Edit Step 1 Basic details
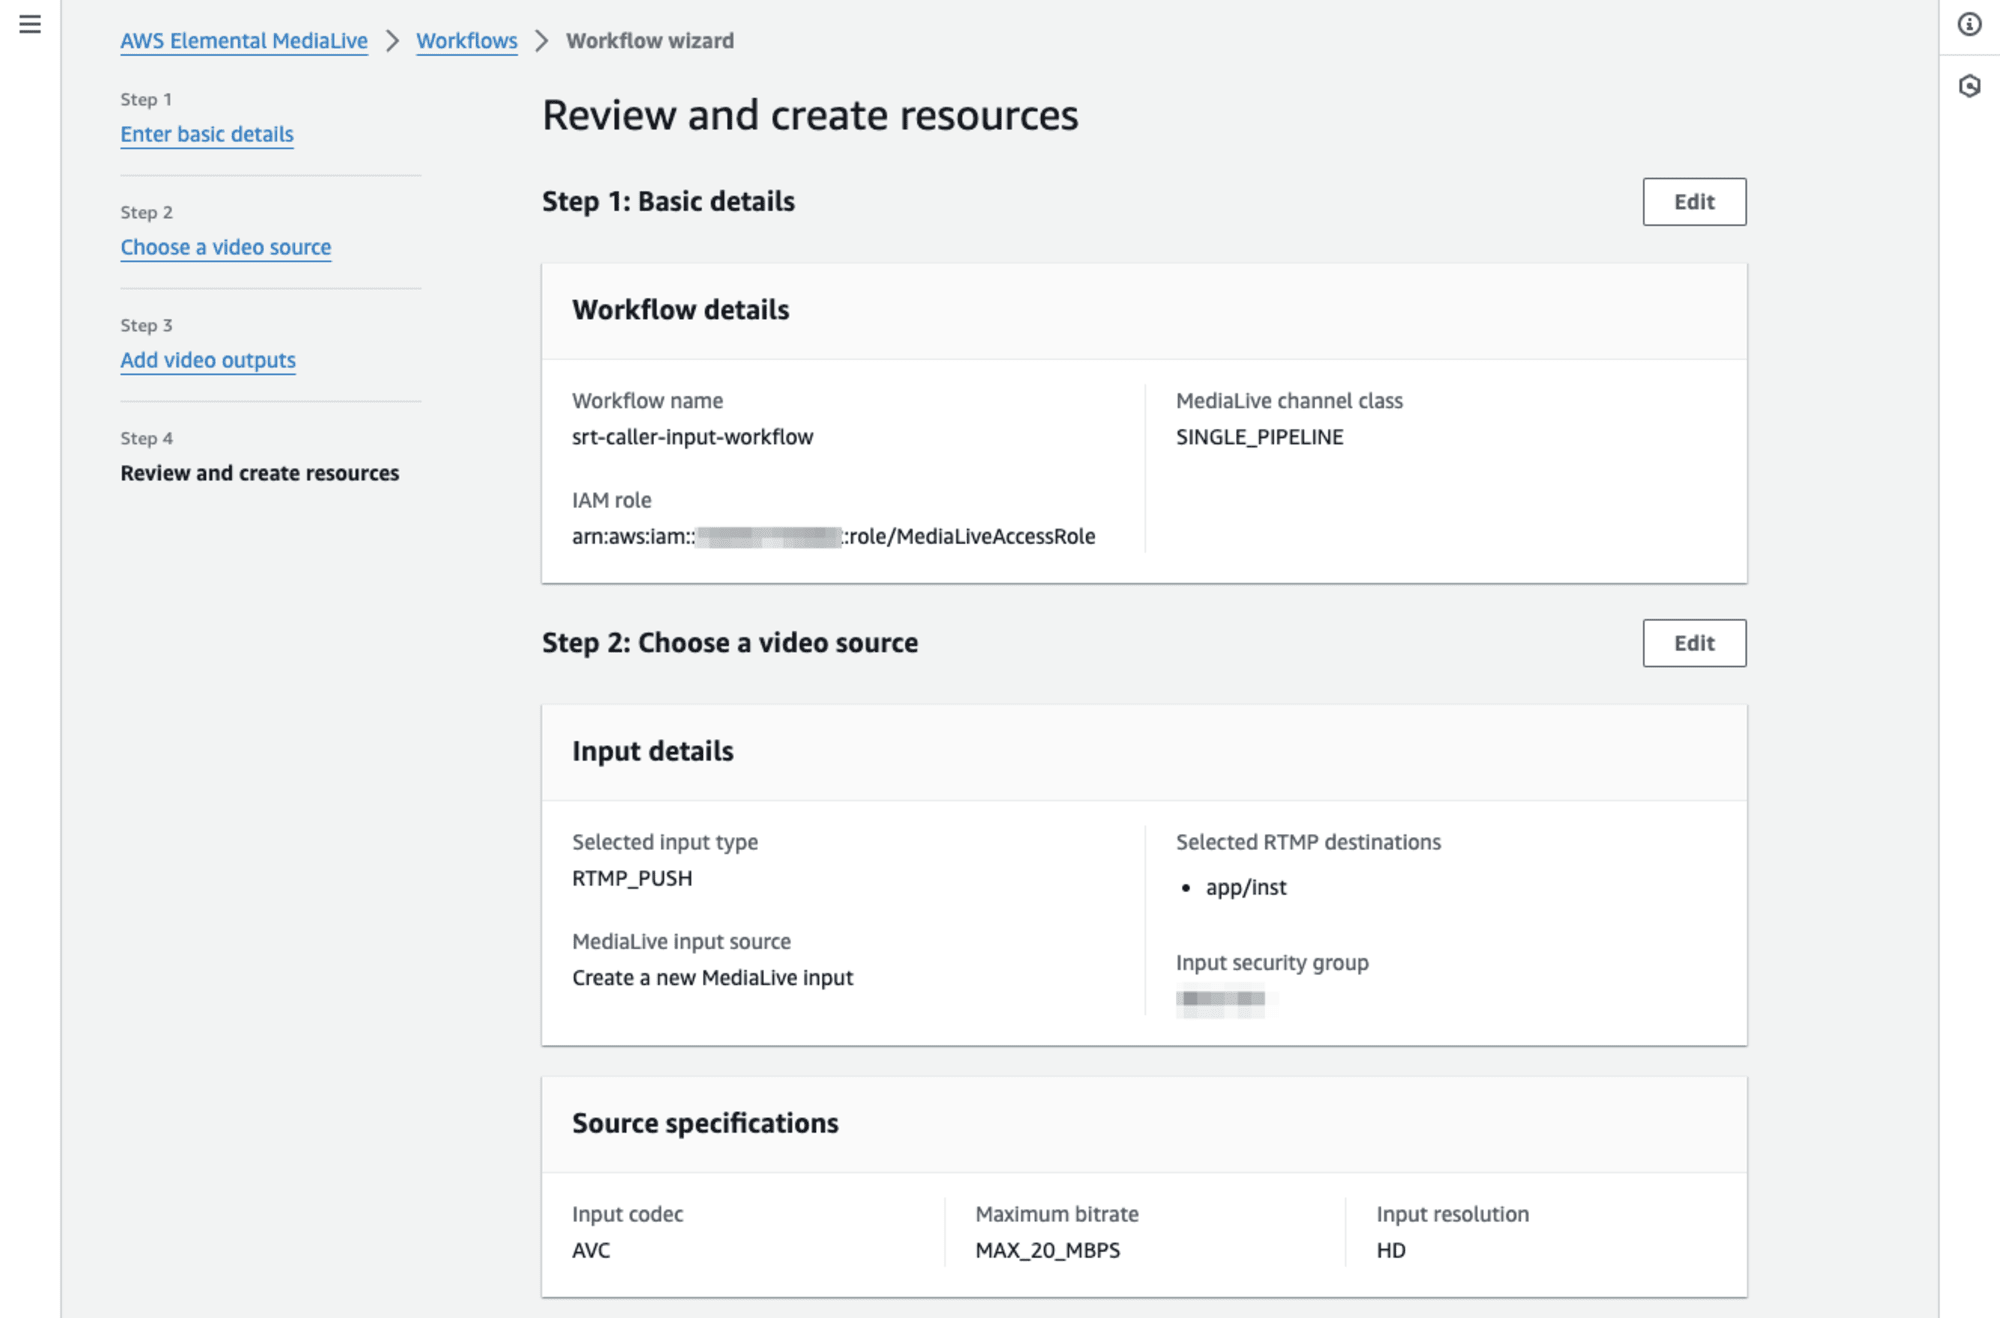Image resolution: width=2000 pixels, height=1318 pixels. [x=1694, y=202]
